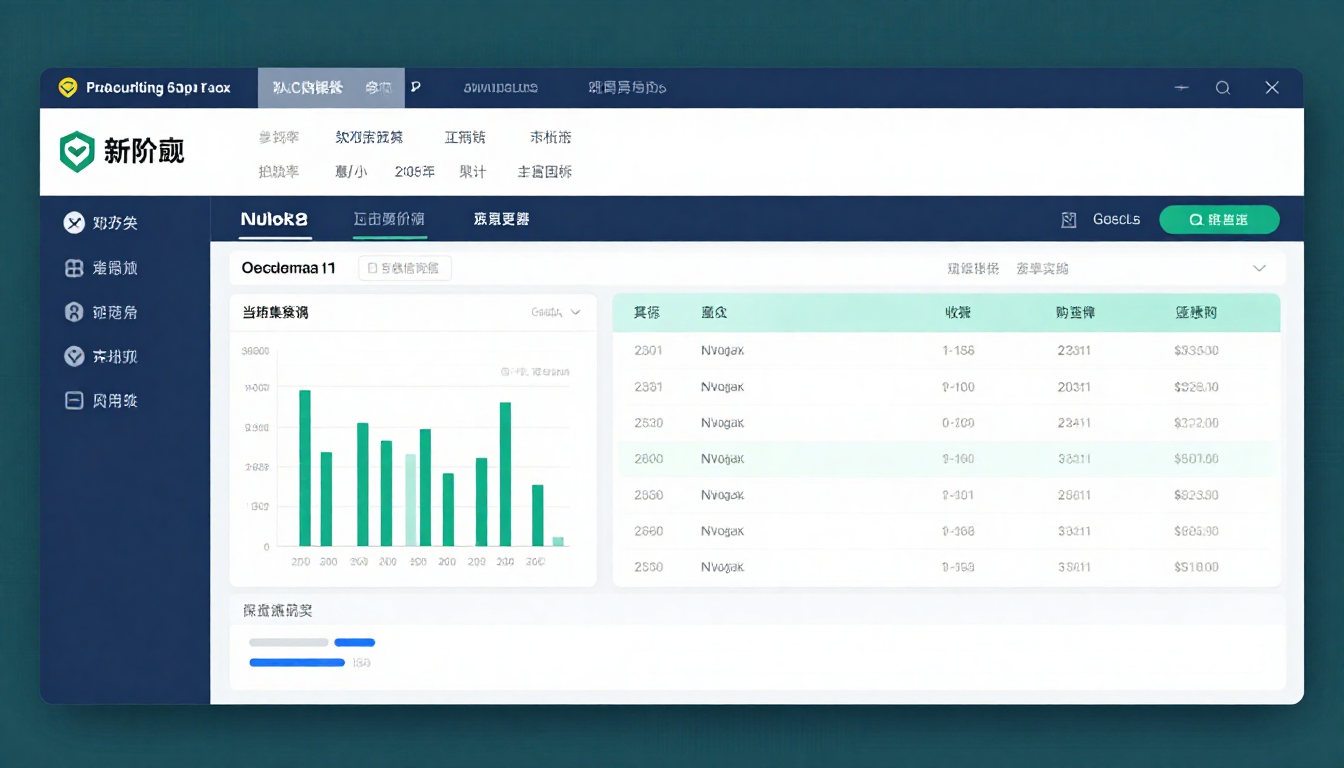Screen dimensions: 1344x768
Task: Click the long blue progress bar
Action: pyautogui.click(x=296, y=662)
